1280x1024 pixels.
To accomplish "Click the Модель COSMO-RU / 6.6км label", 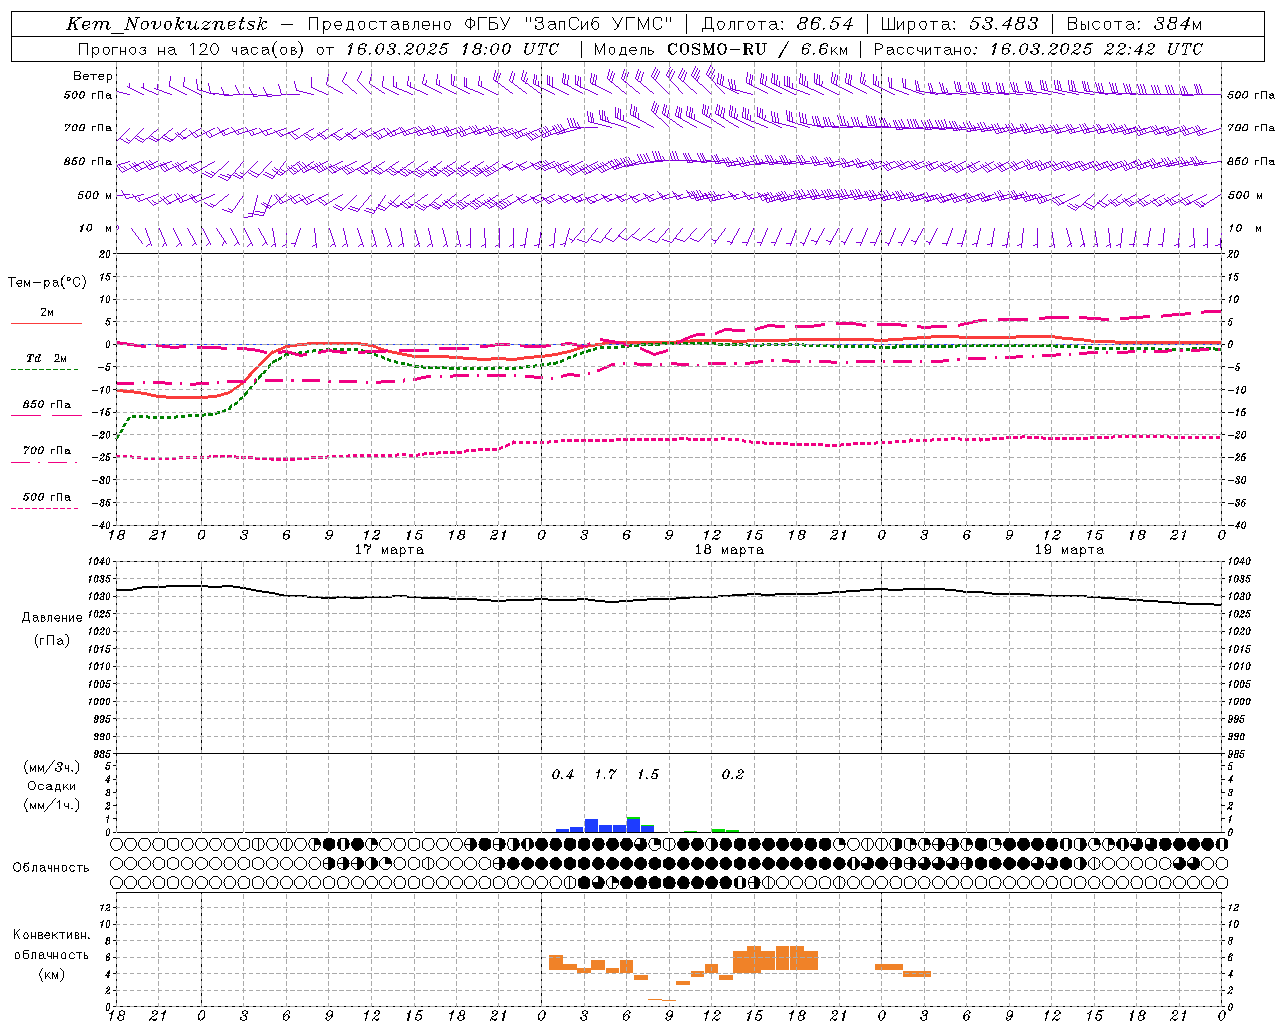I will [x=720, y=49].
